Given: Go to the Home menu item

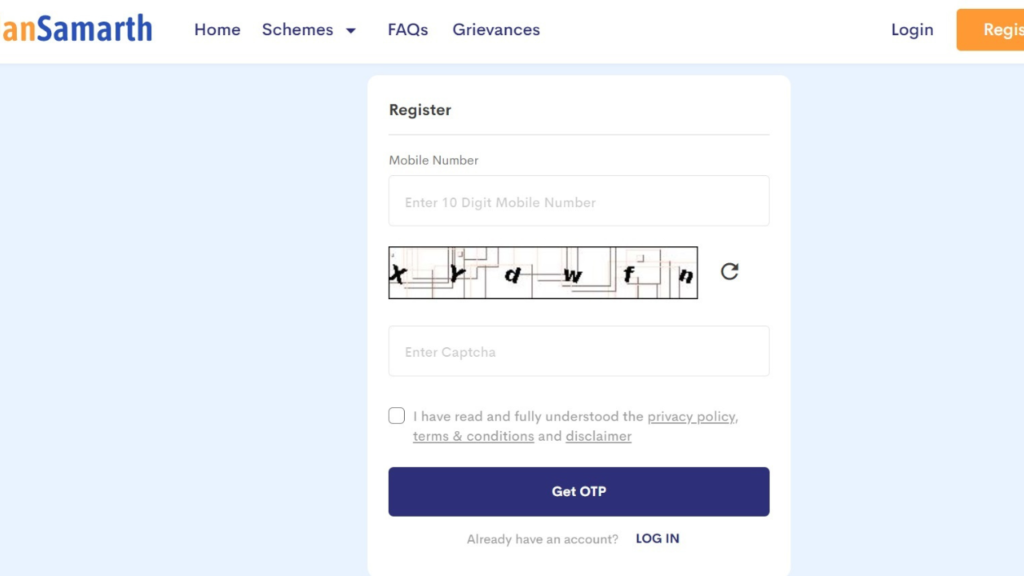Looking at the screenshot, I should 217,29.
